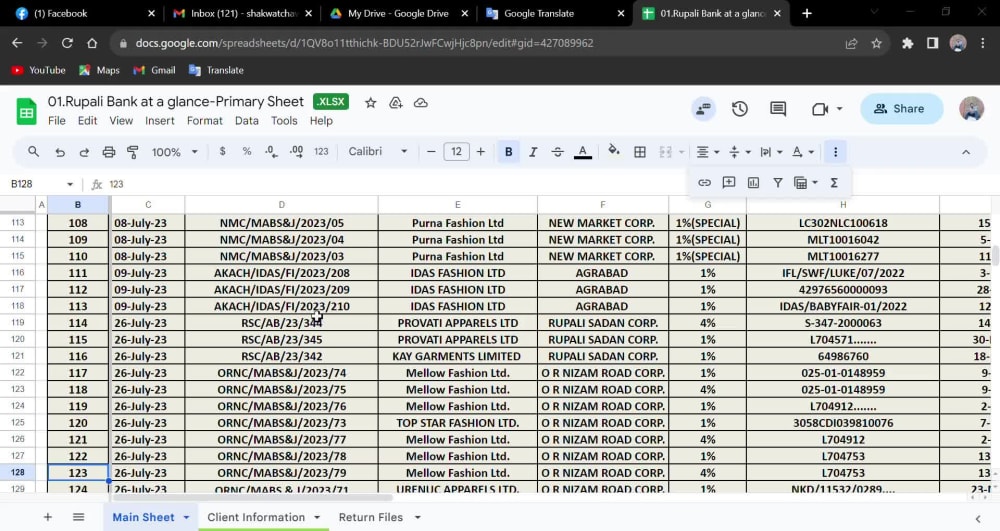Screen dimensions: 1000x531
Task: Open the Insert menu
Action: (159, 121)
